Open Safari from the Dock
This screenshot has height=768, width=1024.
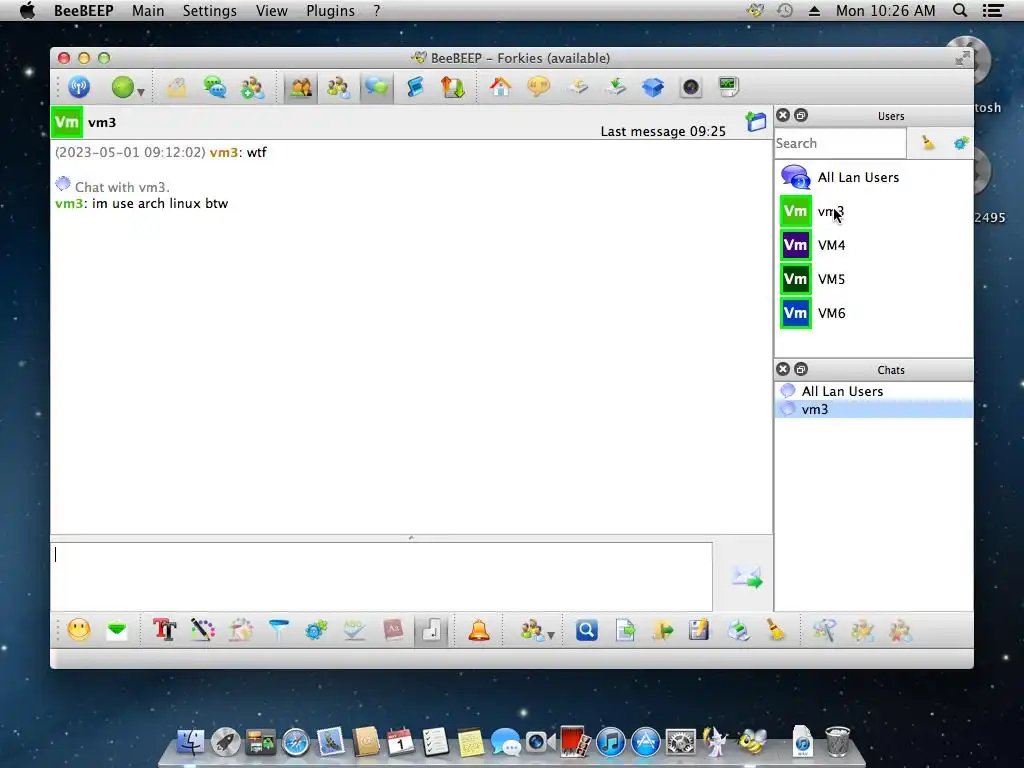pos(295,743)
